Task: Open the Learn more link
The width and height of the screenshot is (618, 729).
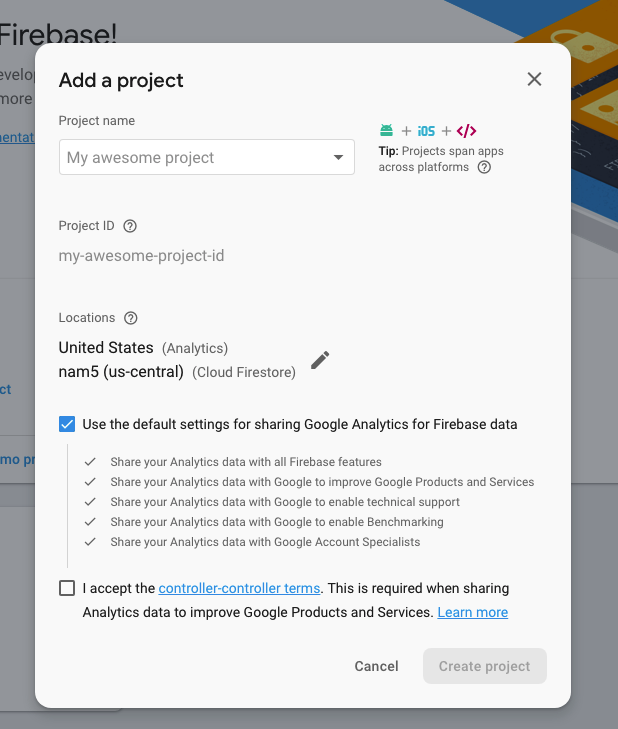Action: click(x=472, y=612)
